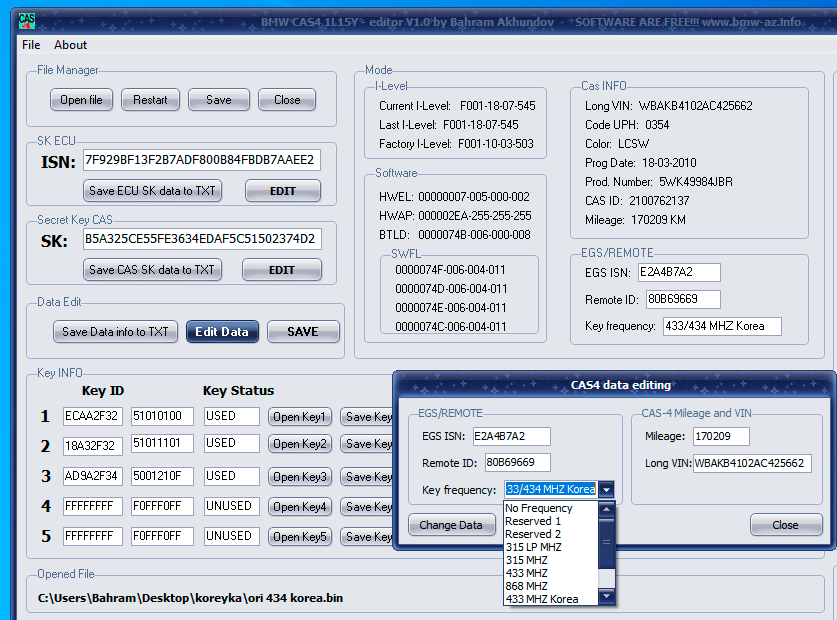837x620 pixels.
Task: Click the Save Data info to TXT button
Action: coord(115,332)
